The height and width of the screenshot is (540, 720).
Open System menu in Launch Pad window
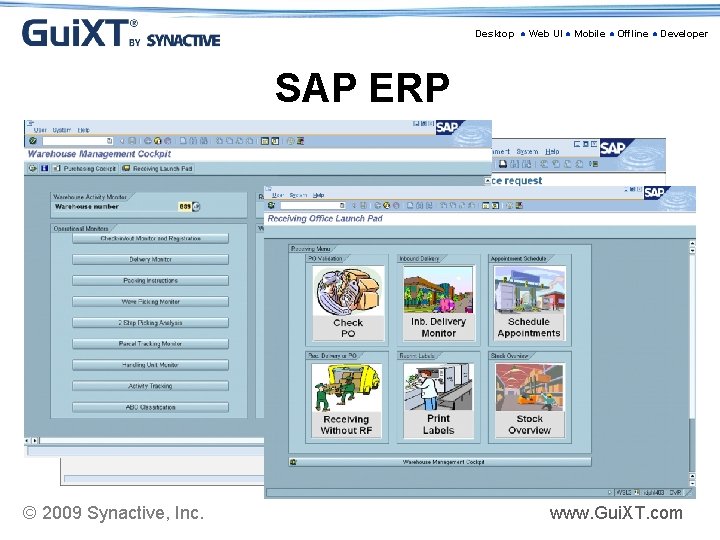[298, 195]
